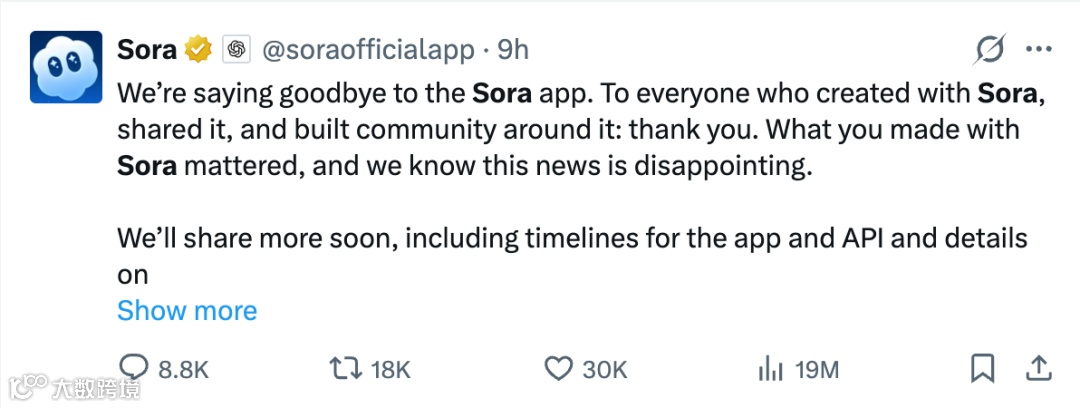The image size is (1080, 408).
Task: Expand the post with Show more
Action: [187, 310]
